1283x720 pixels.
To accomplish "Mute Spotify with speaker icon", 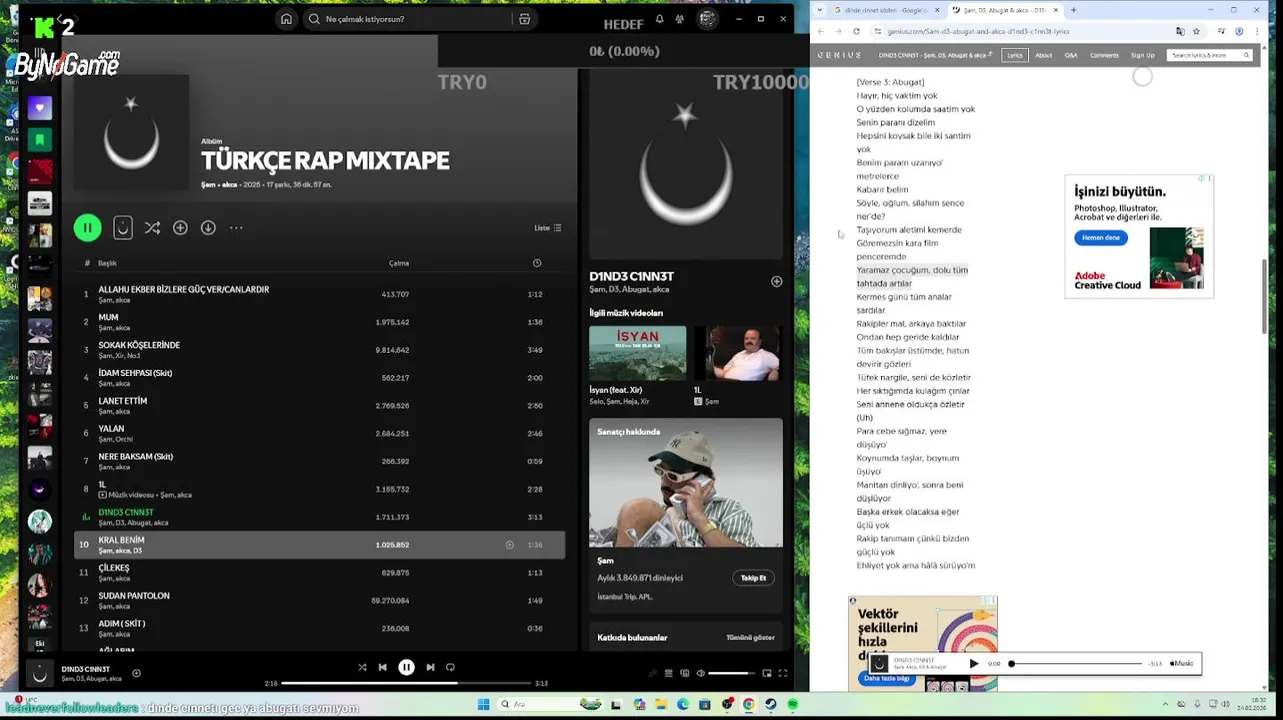I will (700, 673).
